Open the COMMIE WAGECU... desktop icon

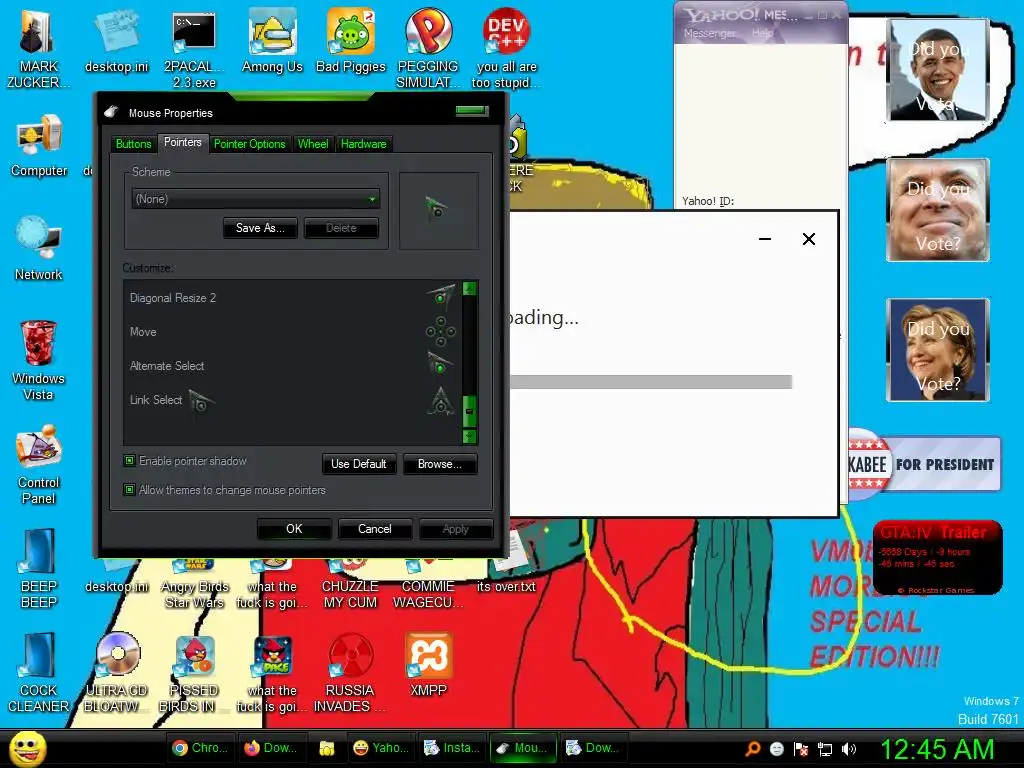coord(428,585)
